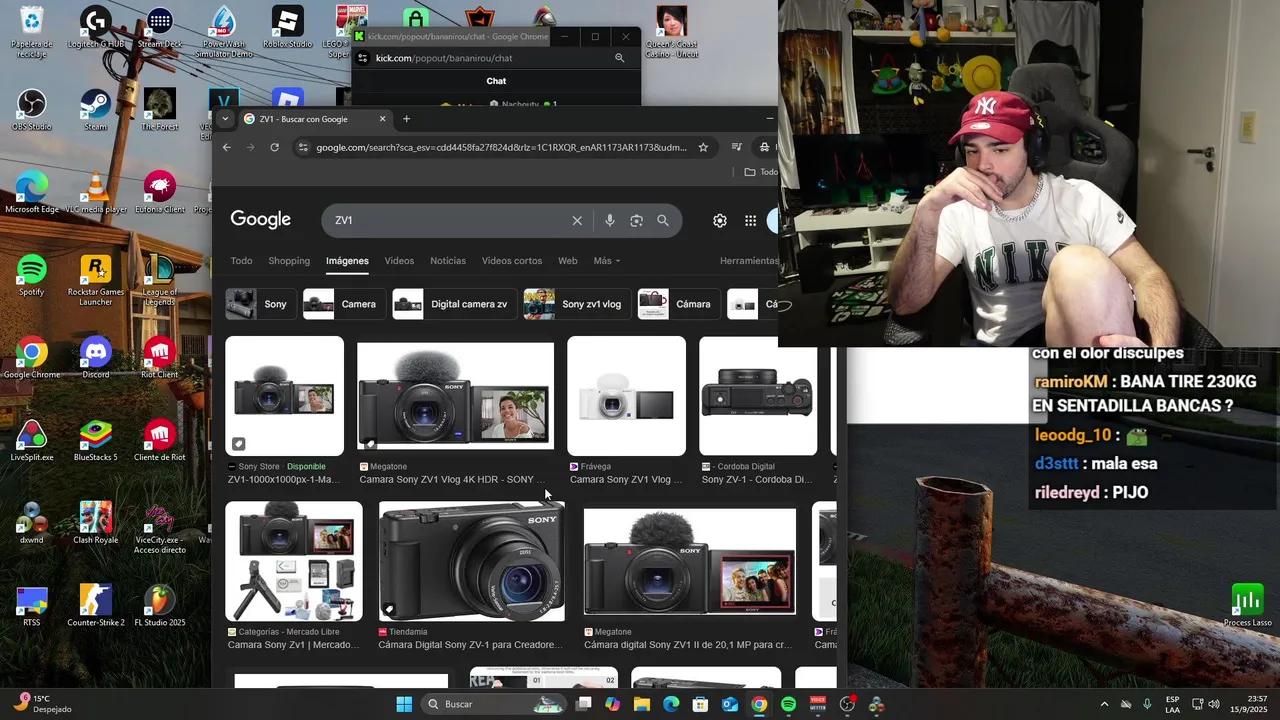Image resolution: width=1280 pixels, height=720 pixels.
Task: Launch Logitech G HUB from desktop
Action: click(x=96, y=30)
